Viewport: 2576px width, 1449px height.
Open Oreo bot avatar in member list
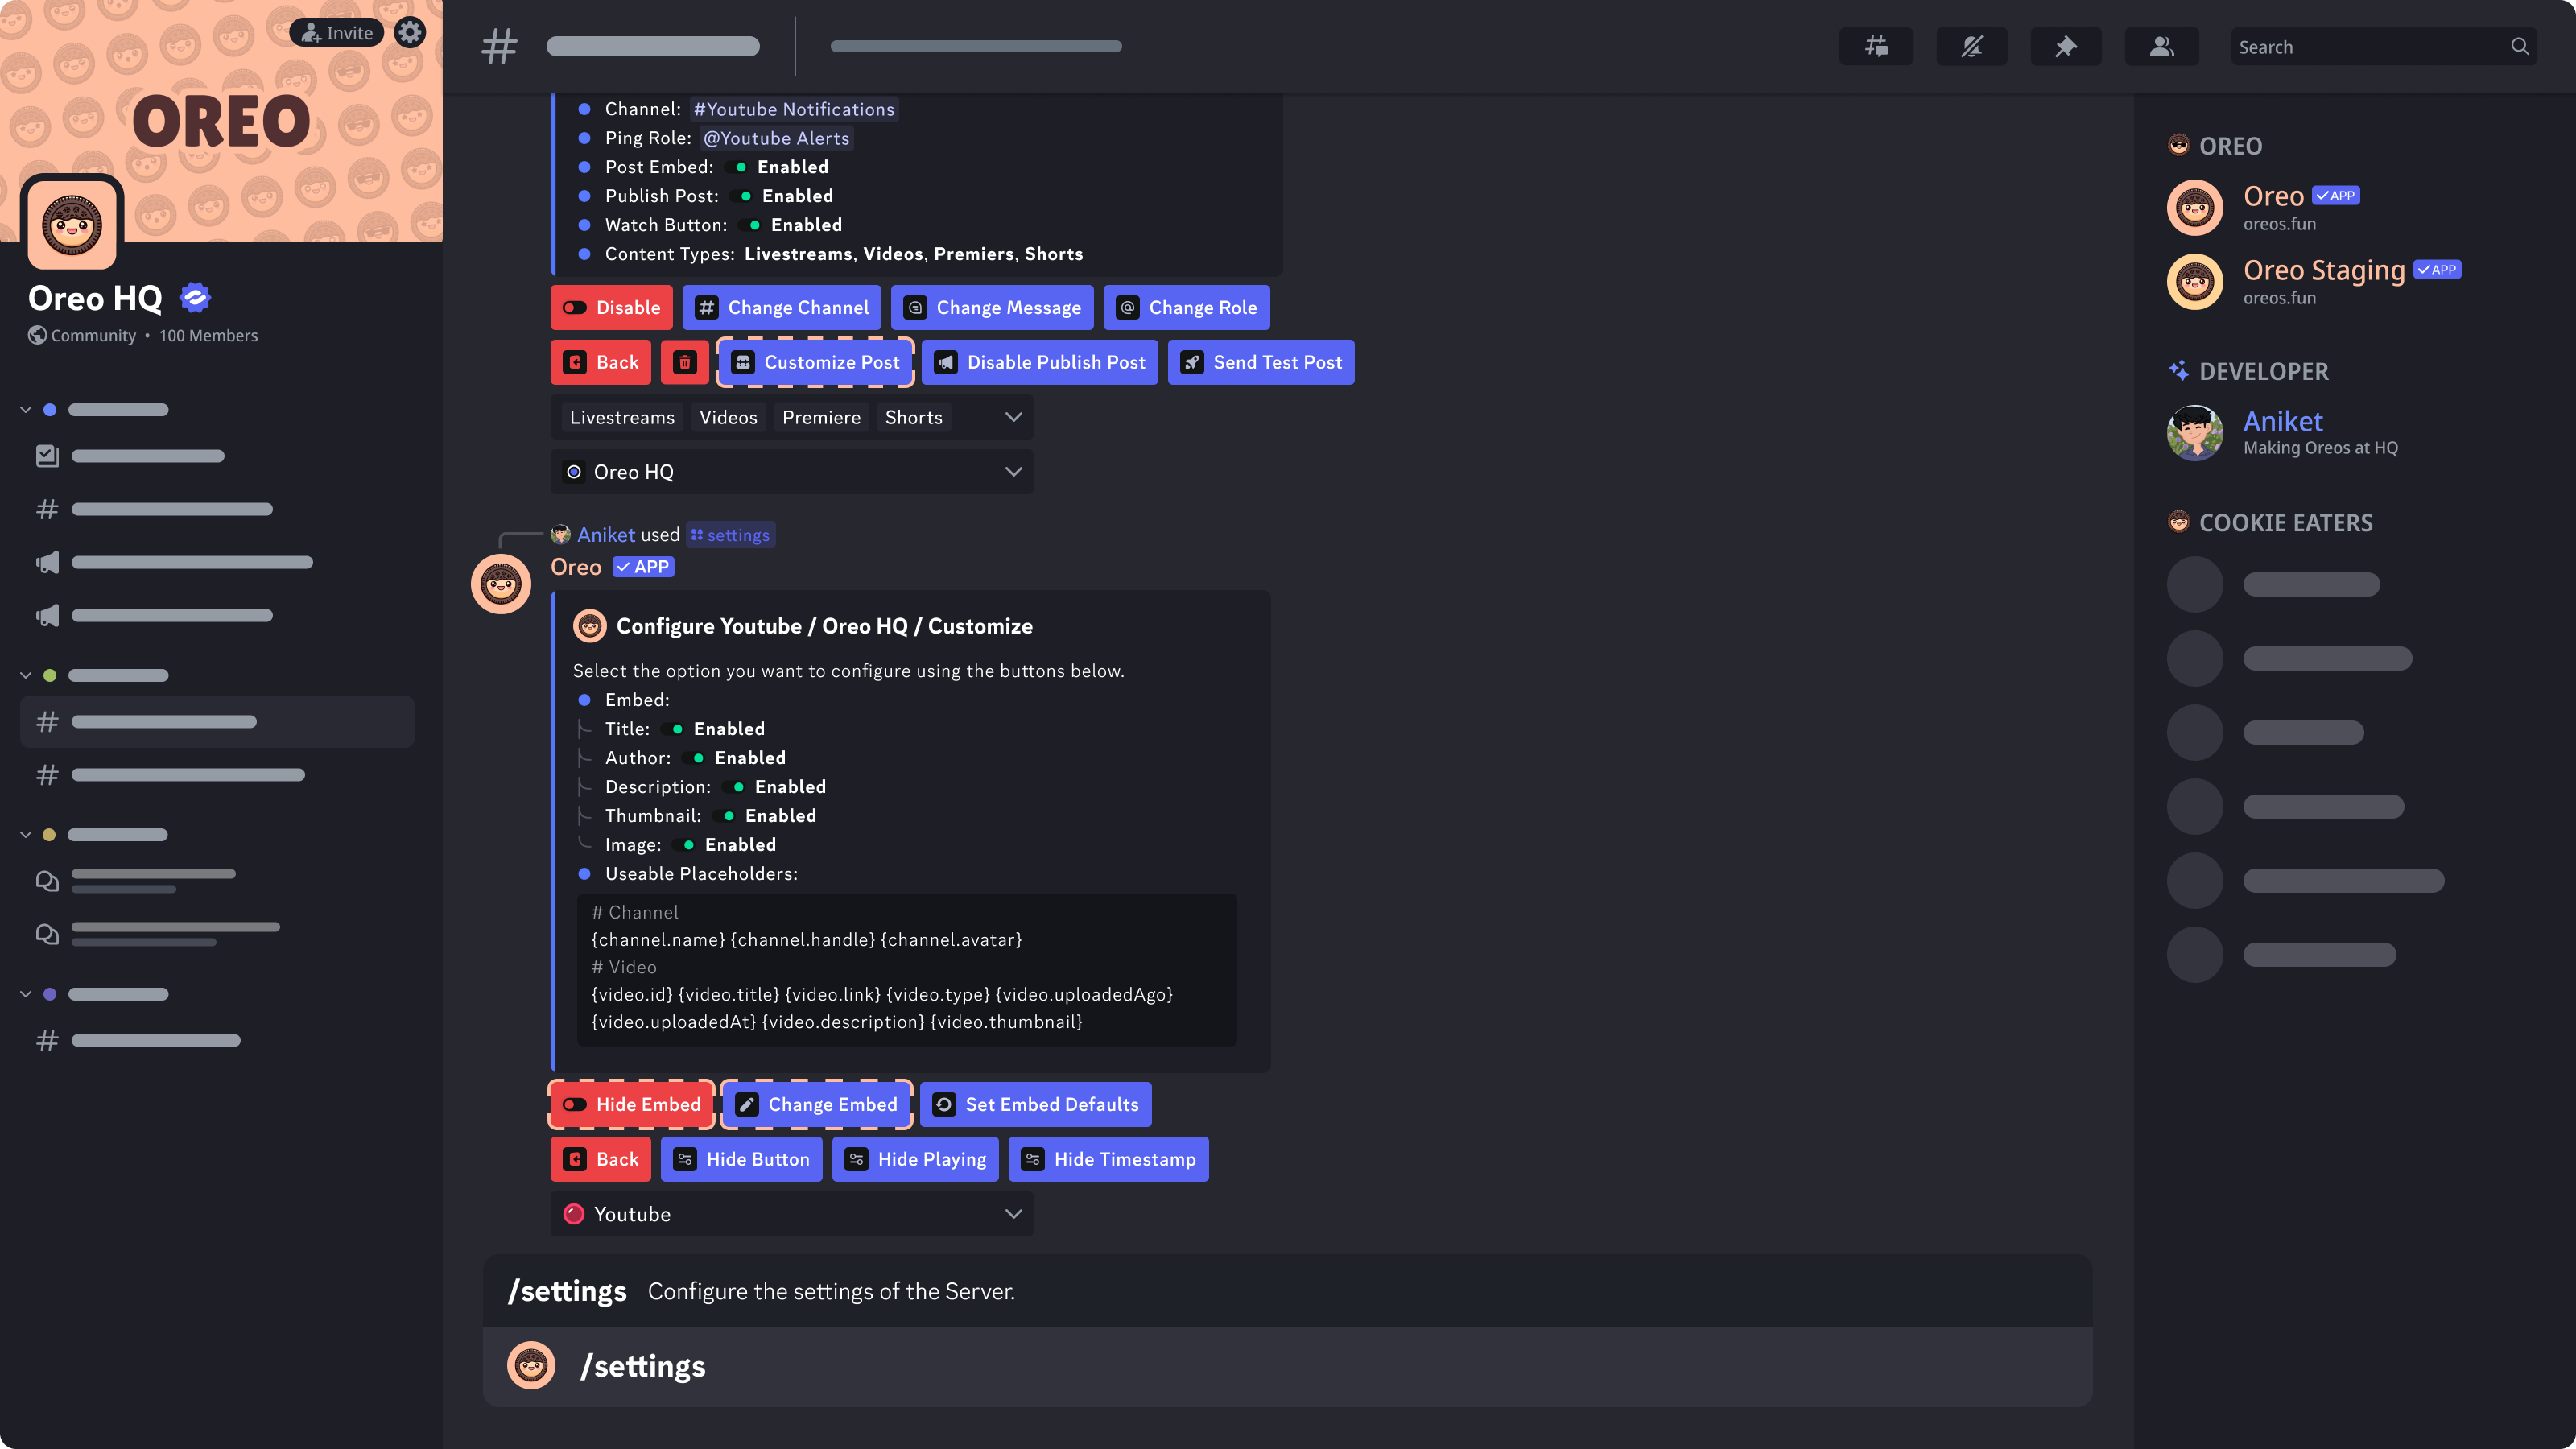2194,207
